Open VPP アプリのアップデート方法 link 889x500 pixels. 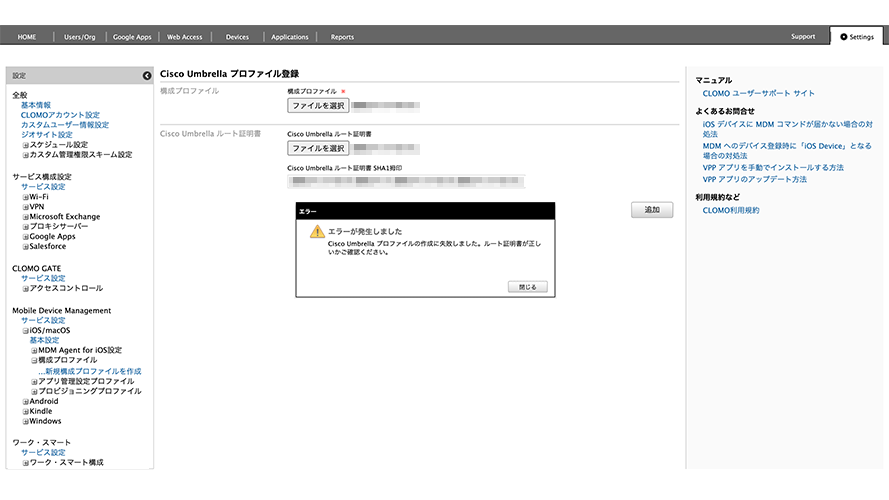coord(755,179)
